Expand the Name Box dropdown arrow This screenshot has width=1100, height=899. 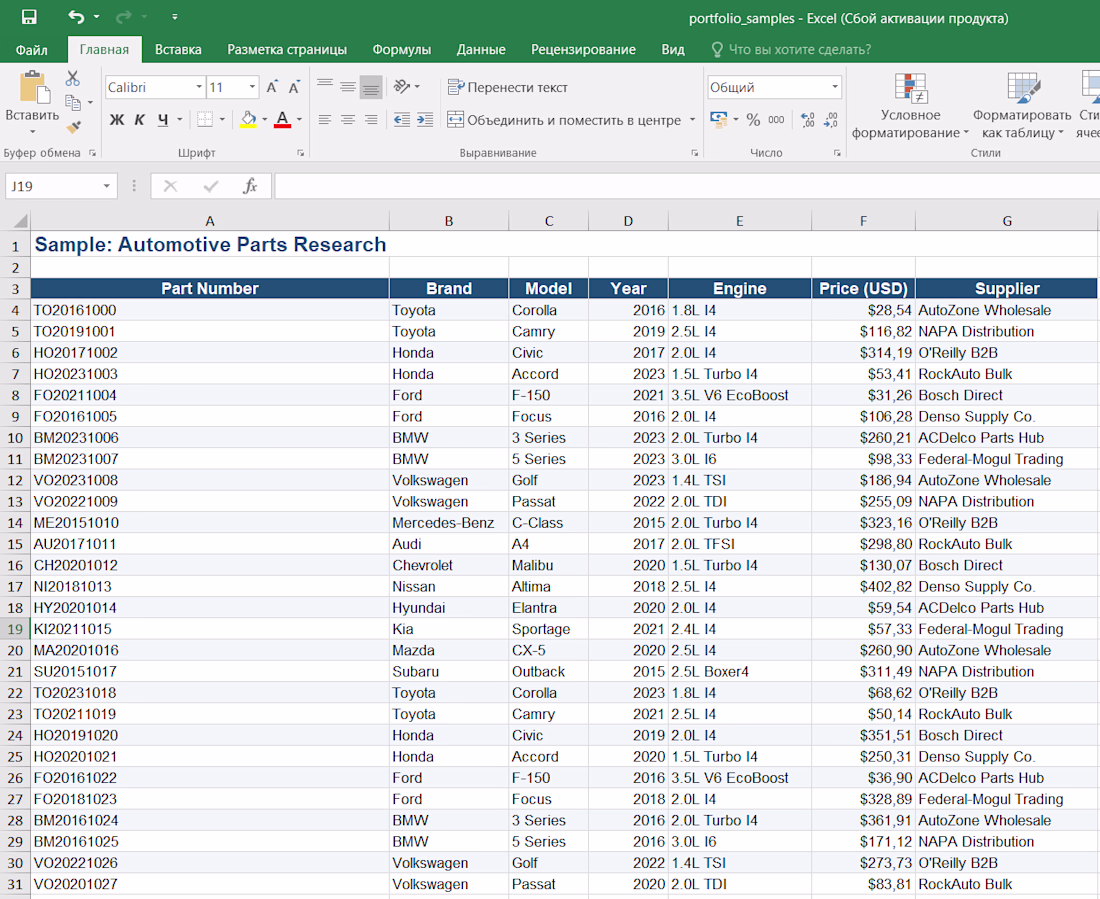click(x=107, y=186)
